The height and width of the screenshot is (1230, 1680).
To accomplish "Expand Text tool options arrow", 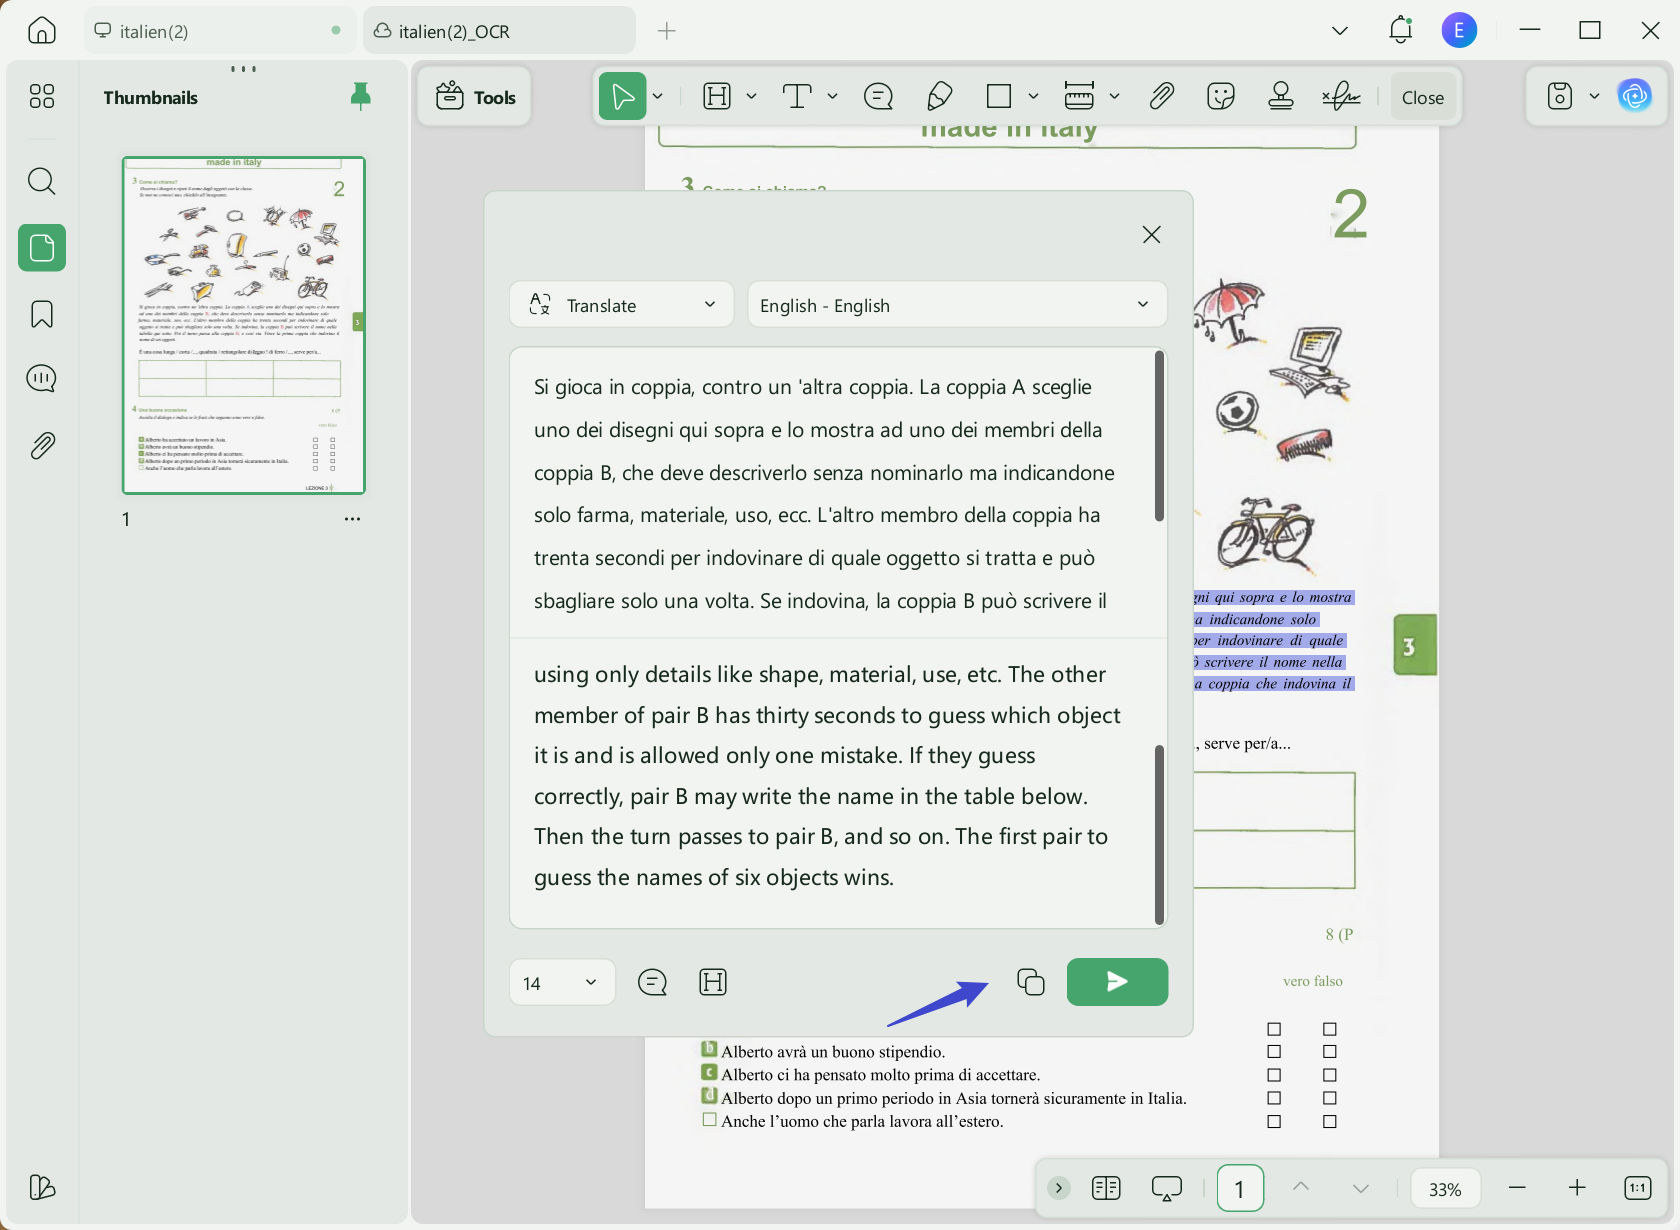I will [x=832, y=97].
